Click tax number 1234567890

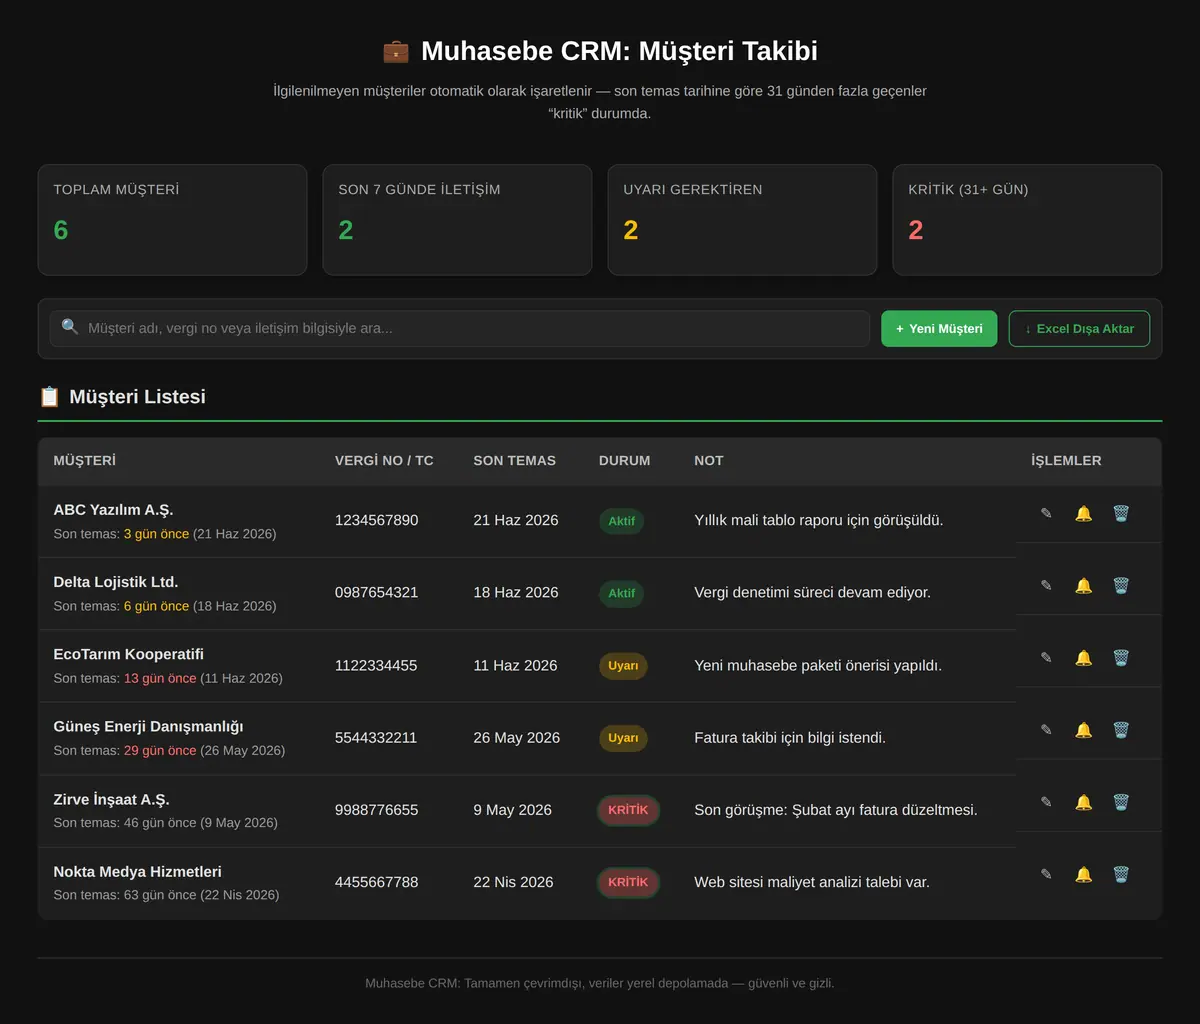(x=377, y=521)
